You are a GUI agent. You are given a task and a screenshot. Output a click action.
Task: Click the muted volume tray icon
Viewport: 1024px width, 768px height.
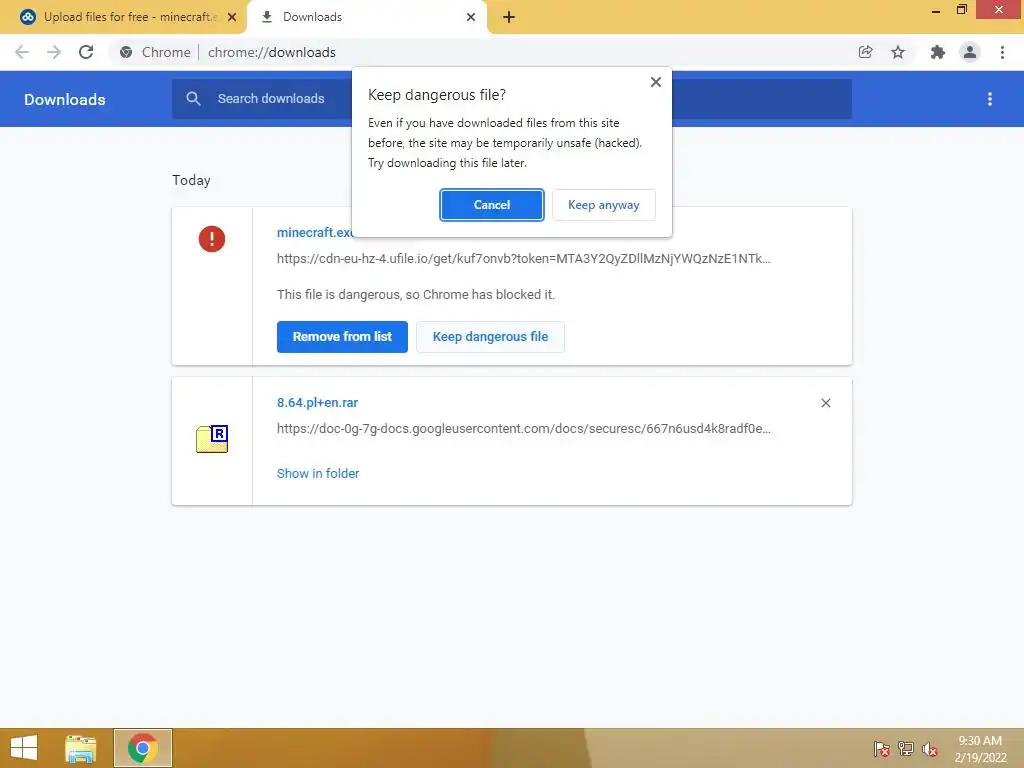pyautogui.click(x=930, y=749)
